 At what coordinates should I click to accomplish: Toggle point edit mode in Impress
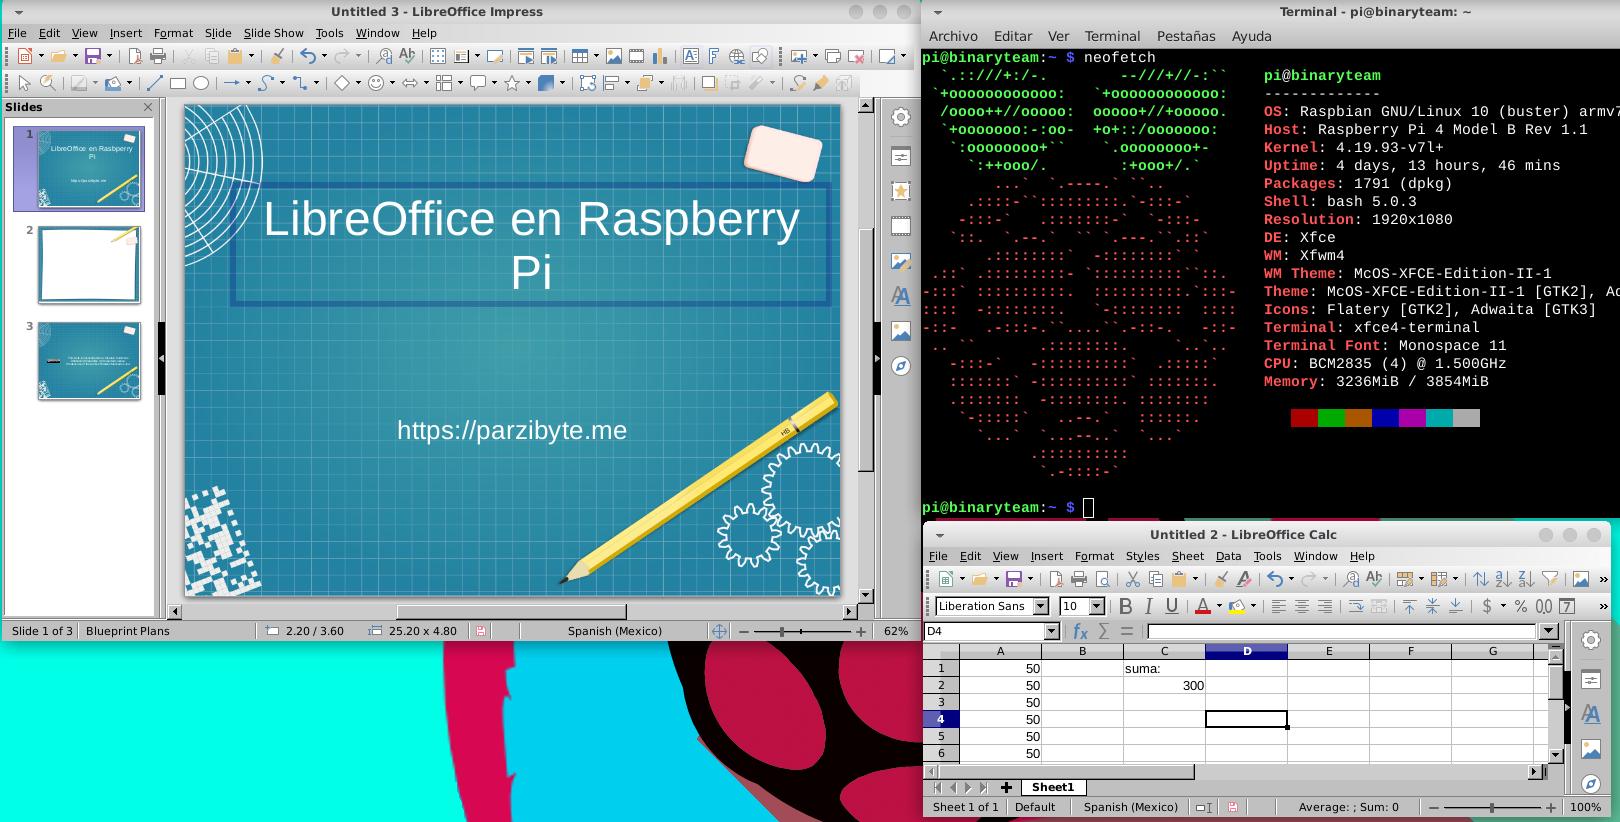(x=798, y=83)
